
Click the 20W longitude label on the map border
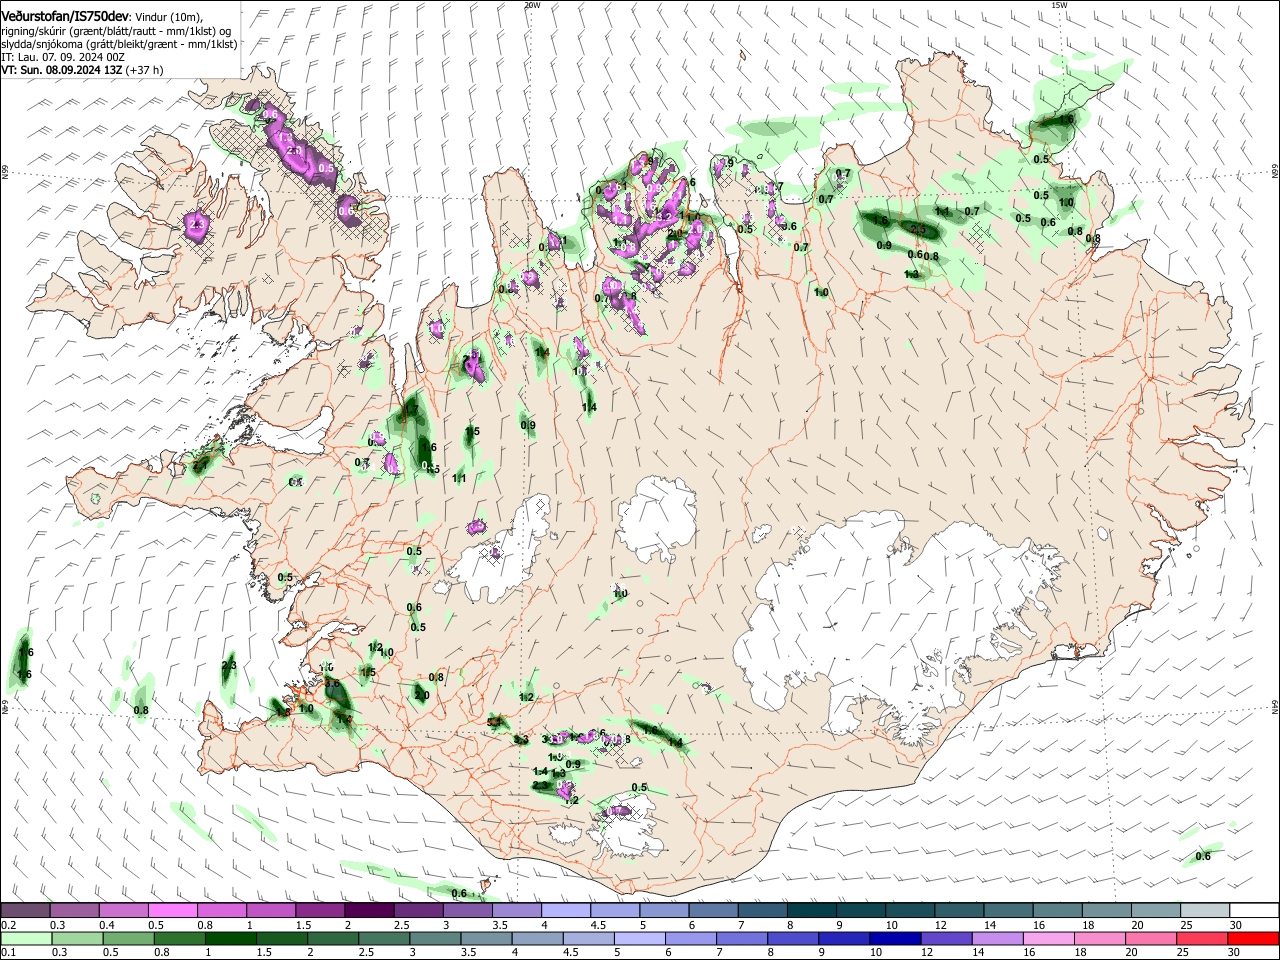pos(532,5)
